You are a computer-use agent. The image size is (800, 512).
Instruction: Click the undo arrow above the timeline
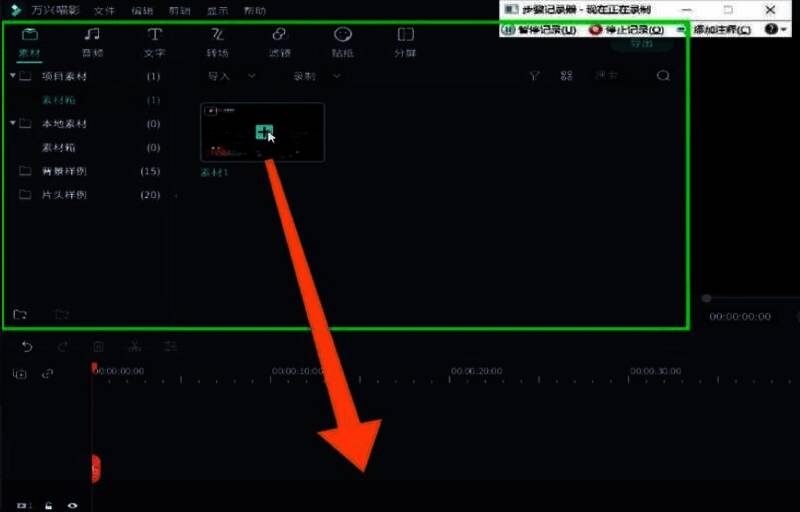tap(27, 347)
